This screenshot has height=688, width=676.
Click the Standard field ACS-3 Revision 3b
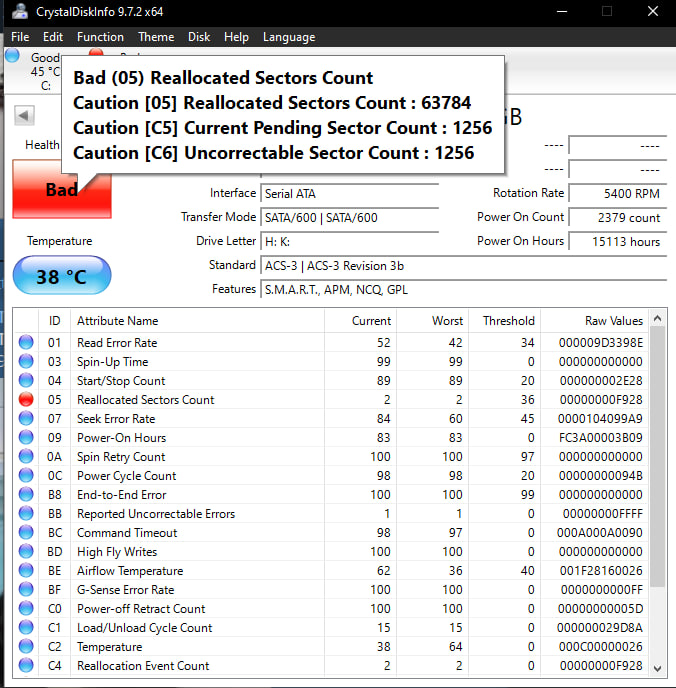tap(464, 265)
